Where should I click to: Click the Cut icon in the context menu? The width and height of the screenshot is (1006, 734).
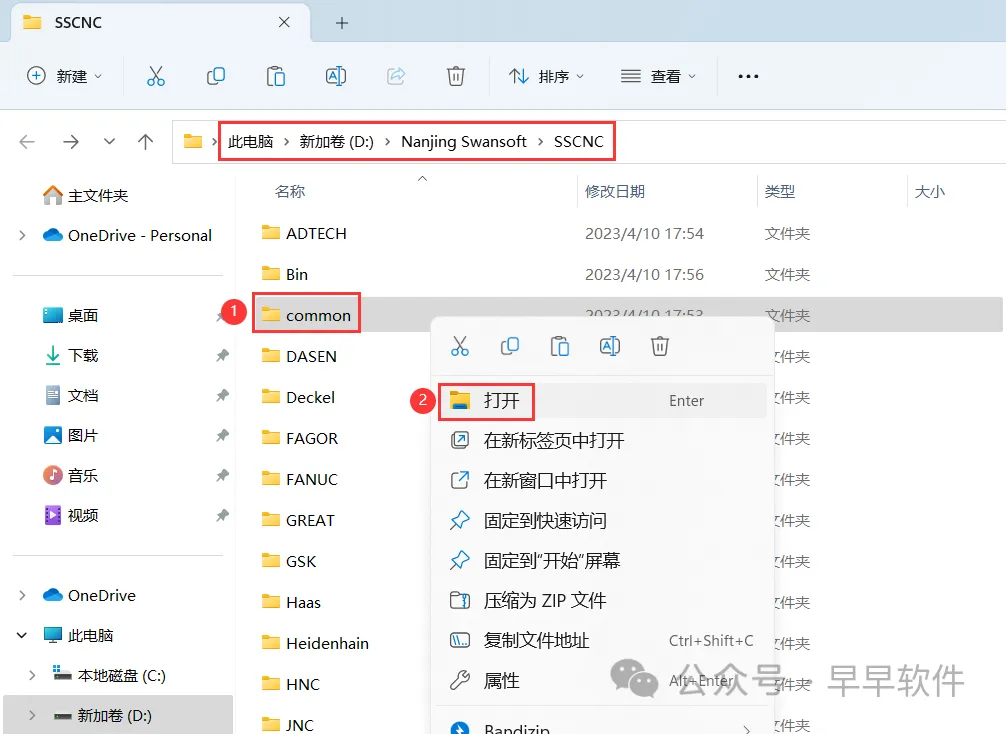459,346
